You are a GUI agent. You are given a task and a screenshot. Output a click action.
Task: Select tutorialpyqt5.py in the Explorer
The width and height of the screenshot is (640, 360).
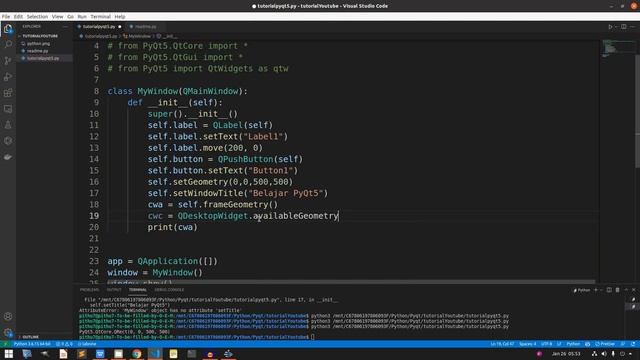pos(43,58)
